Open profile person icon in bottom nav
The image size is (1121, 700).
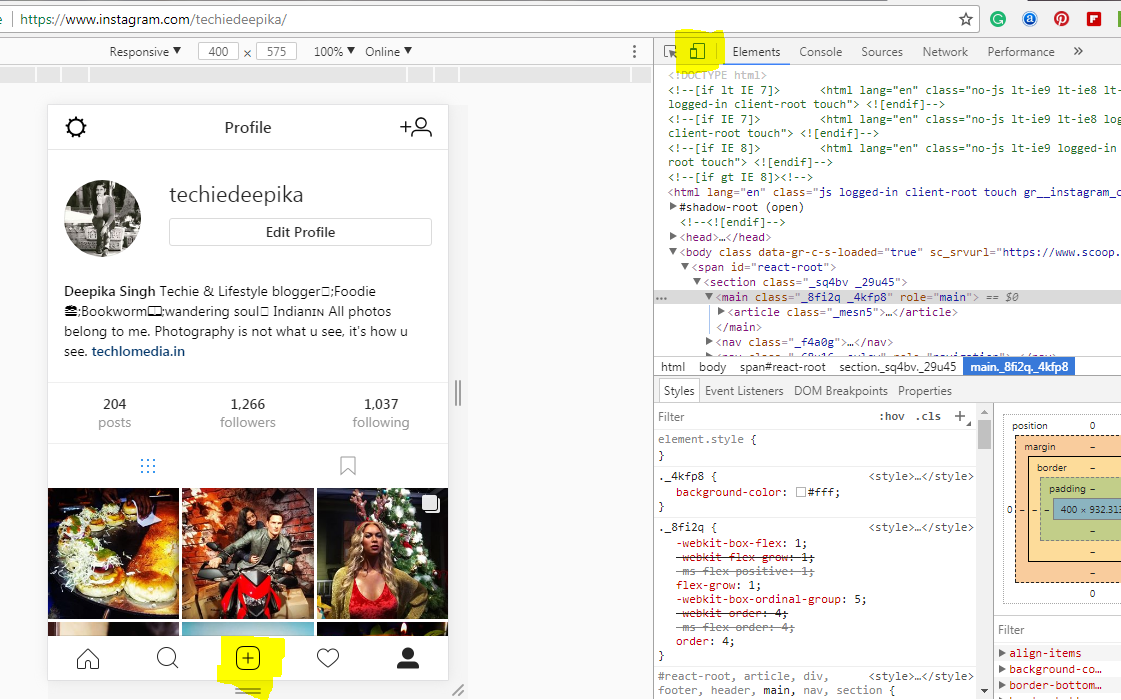pos(408,658)
